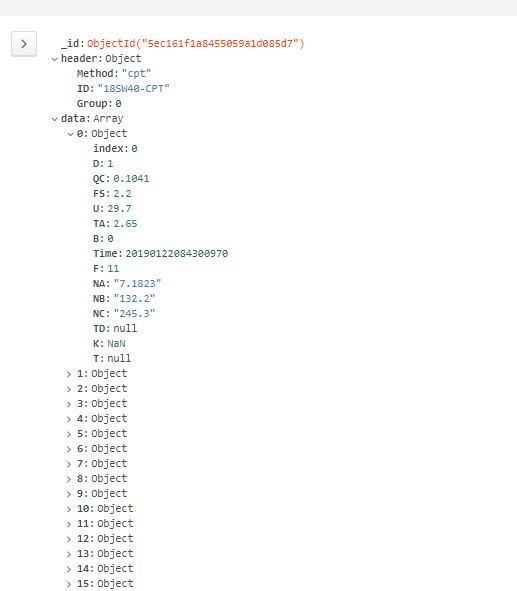The image size is (517, 591).
Task: Click the F field value 11
Action: pos(113,269)
